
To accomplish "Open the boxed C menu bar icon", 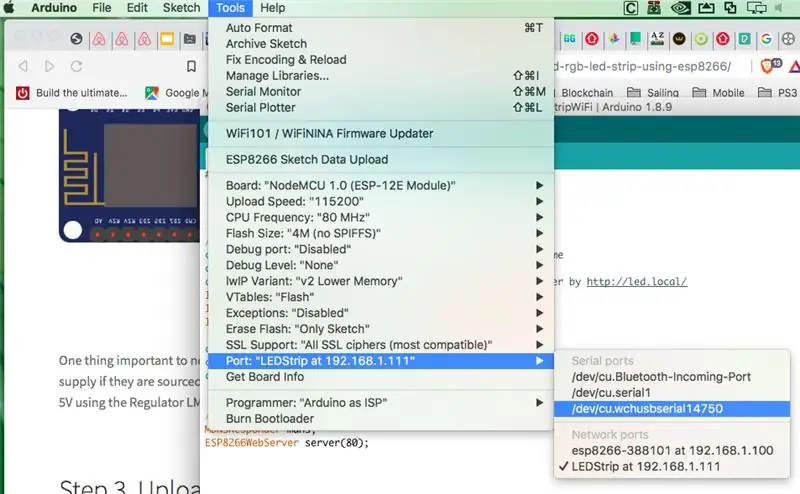I will click(631, 8).
